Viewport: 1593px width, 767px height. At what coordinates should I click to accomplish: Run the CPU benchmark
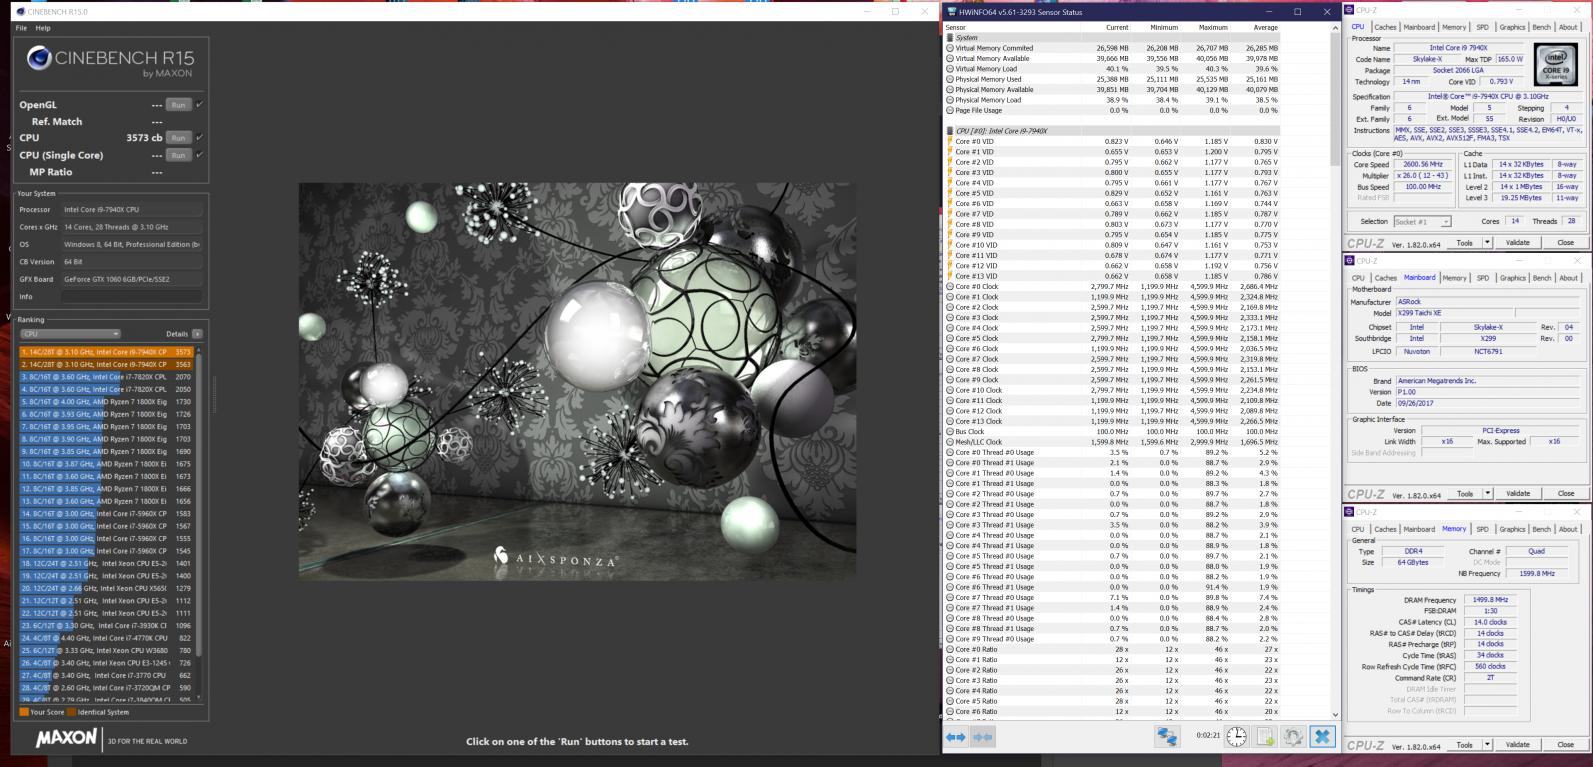pos(178,138)
